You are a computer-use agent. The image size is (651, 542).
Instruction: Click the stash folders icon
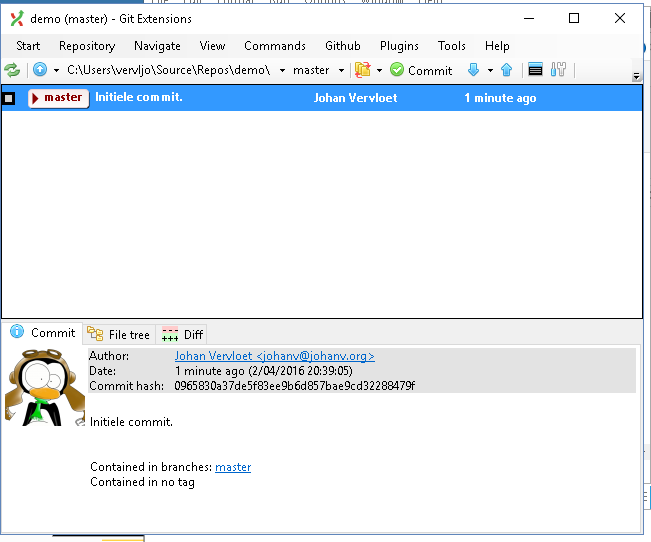pos(363,69)
